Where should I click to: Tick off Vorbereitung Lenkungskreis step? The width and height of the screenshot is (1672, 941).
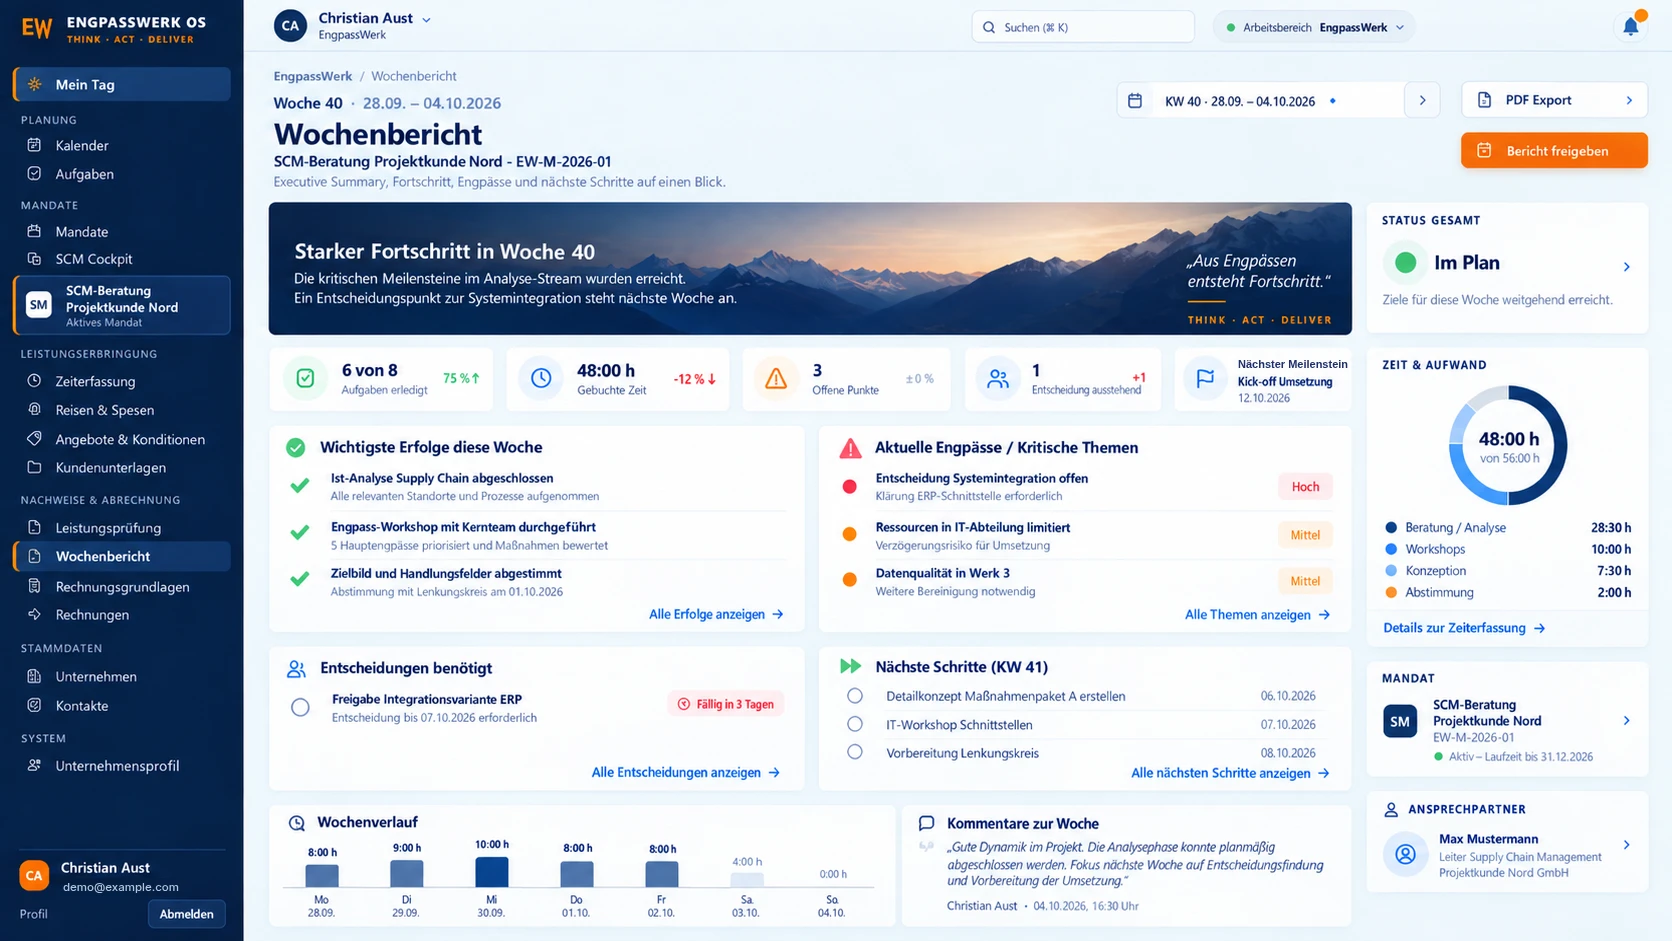coord(855,752)
